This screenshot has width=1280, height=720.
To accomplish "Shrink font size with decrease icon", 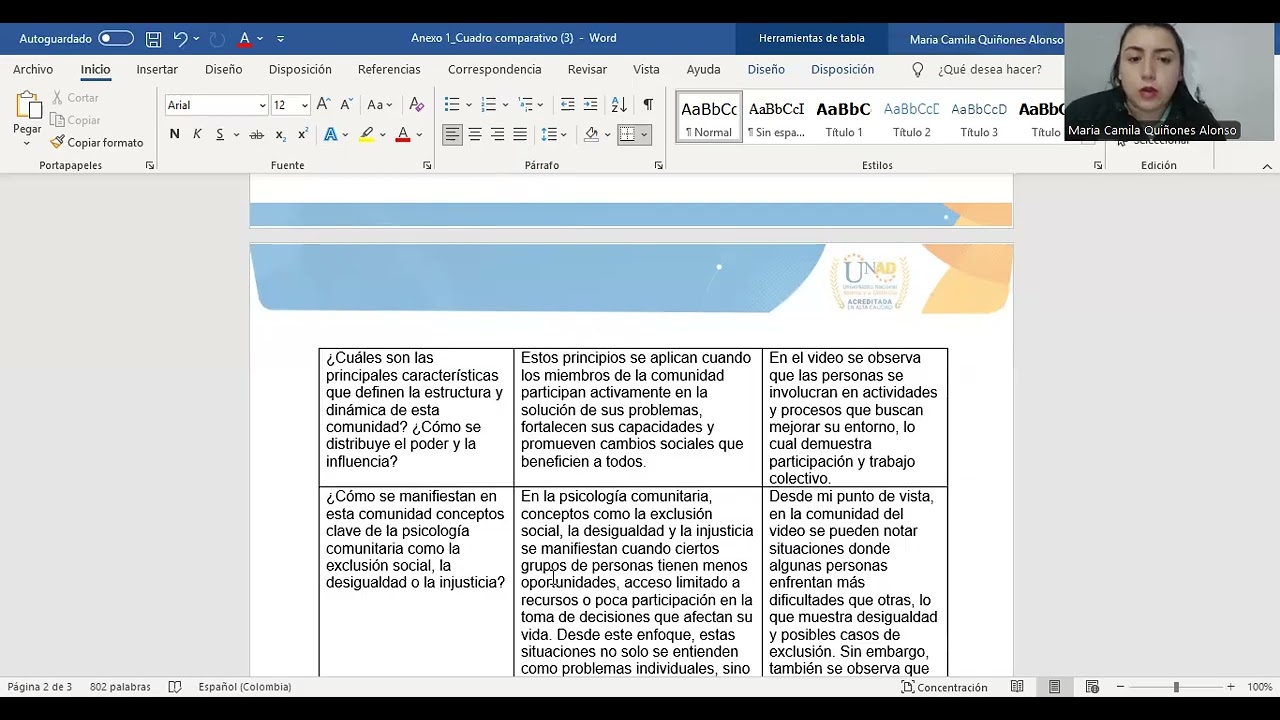I will coord(346,104).
